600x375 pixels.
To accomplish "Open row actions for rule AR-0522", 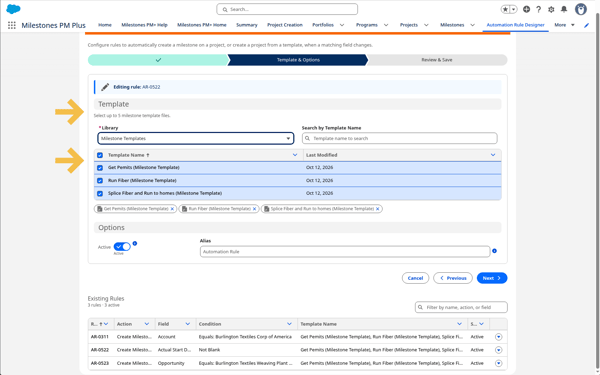I will [498, 350].
